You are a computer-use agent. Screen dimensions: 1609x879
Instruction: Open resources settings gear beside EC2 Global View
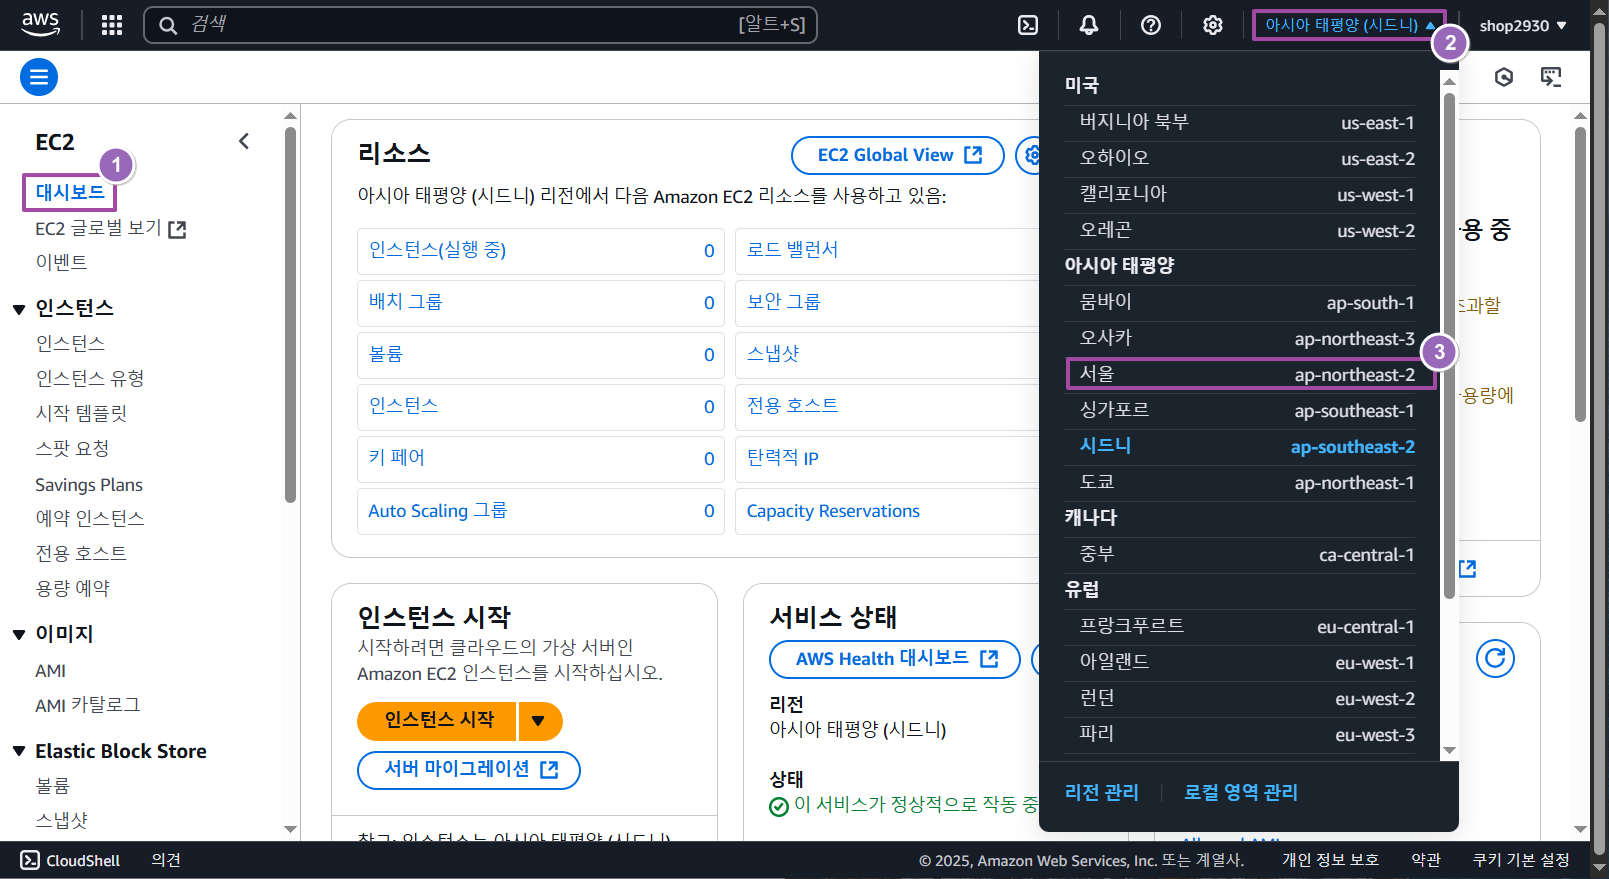click(x=1030, y=155)
